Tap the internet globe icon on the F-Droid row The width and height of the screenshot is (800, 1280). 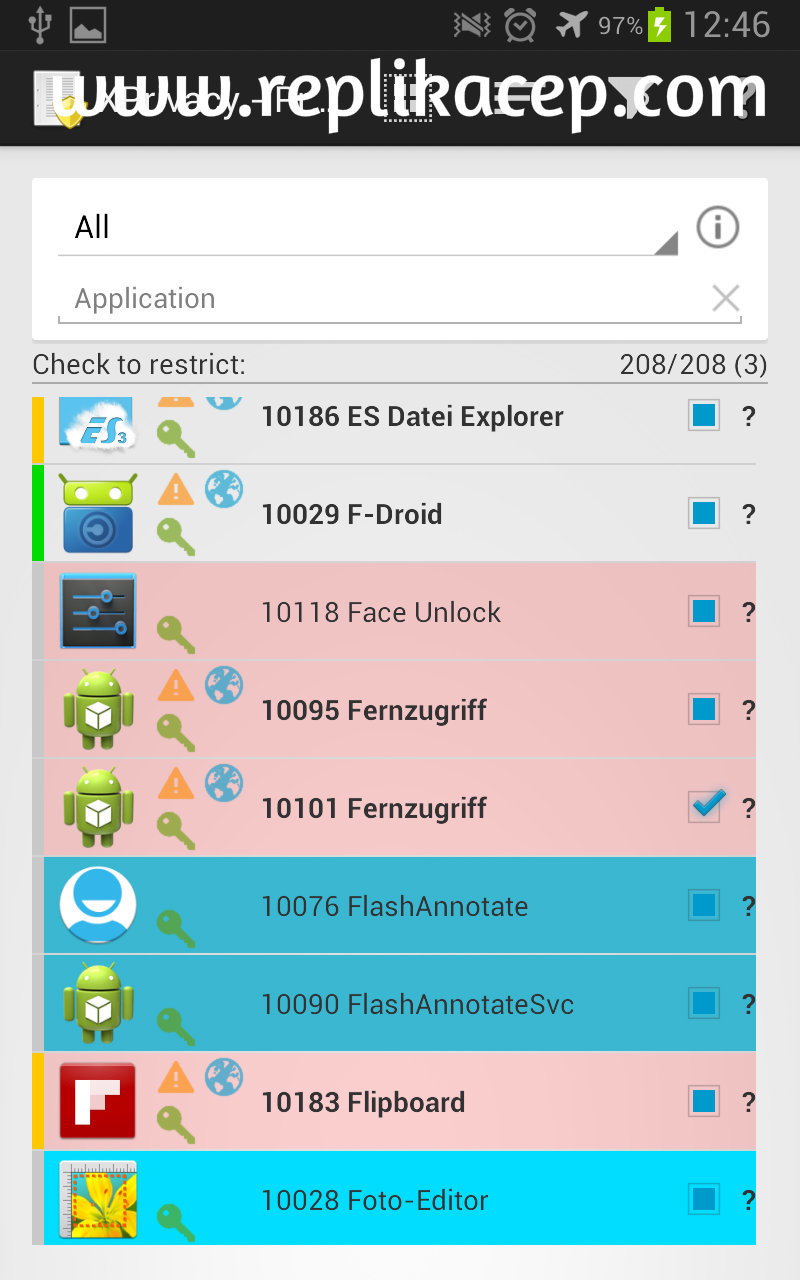pyautogui.click(x=224, y=489)
